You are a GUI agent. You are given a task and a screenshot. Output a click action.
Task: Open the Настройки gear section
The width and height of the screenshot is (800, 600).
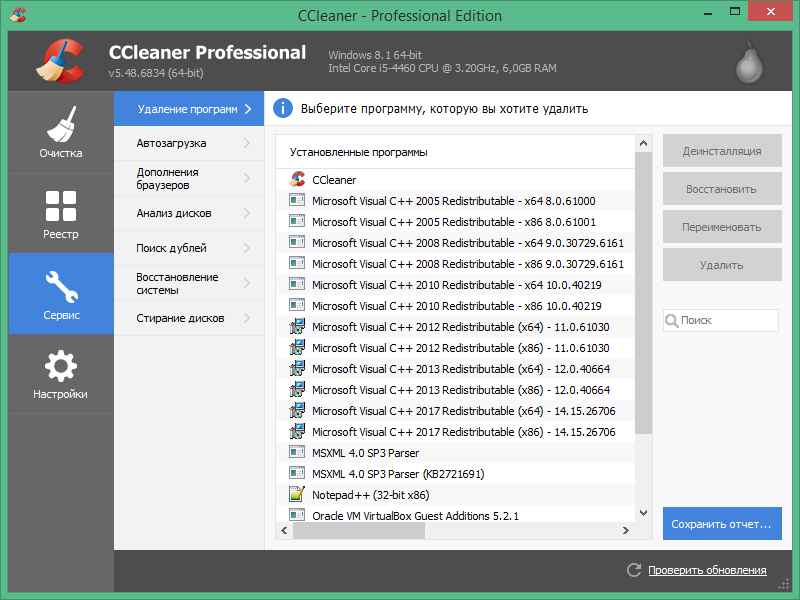tap(61, 373)
